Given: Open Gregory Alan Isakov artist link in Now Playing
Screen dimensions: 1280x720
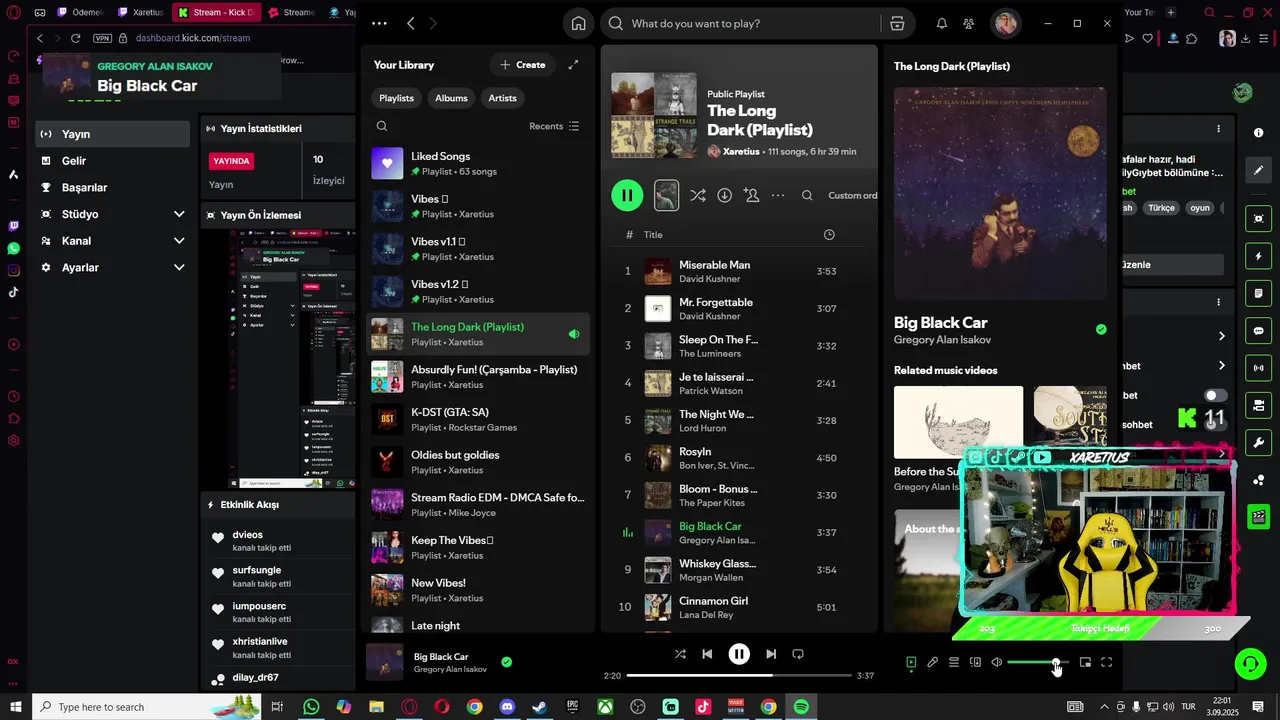Looking at the screenshot, I should coord(942,340).
